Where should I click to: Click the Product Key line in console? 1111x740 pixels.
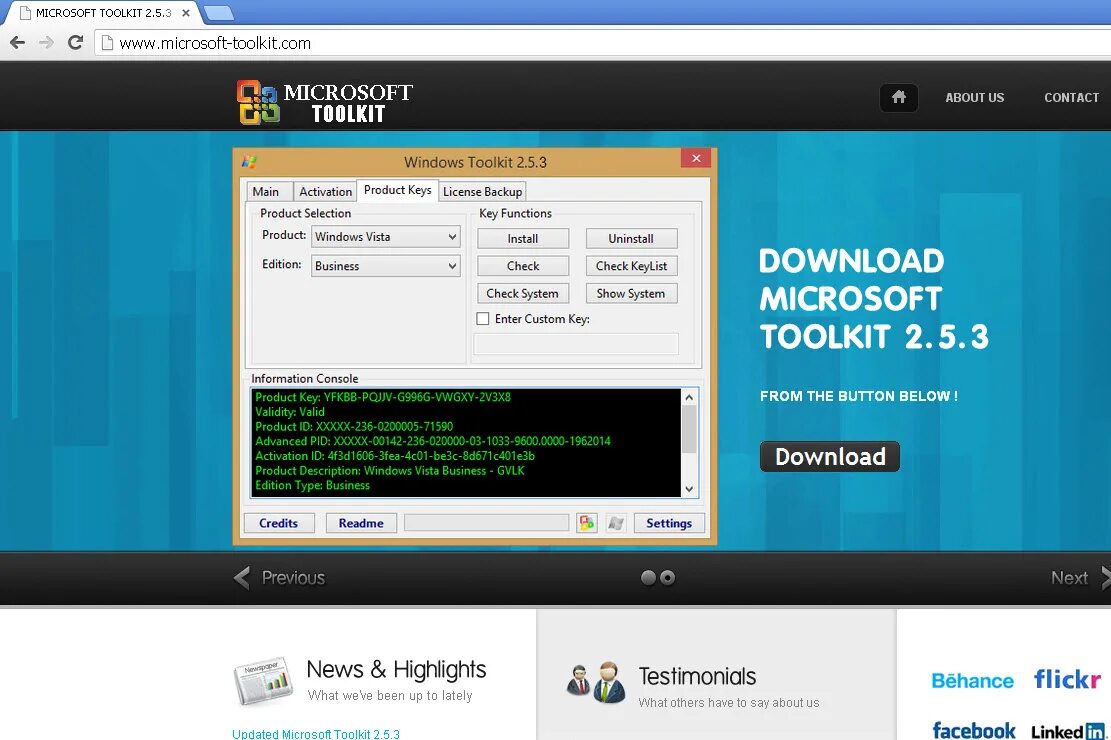[383, 397]
